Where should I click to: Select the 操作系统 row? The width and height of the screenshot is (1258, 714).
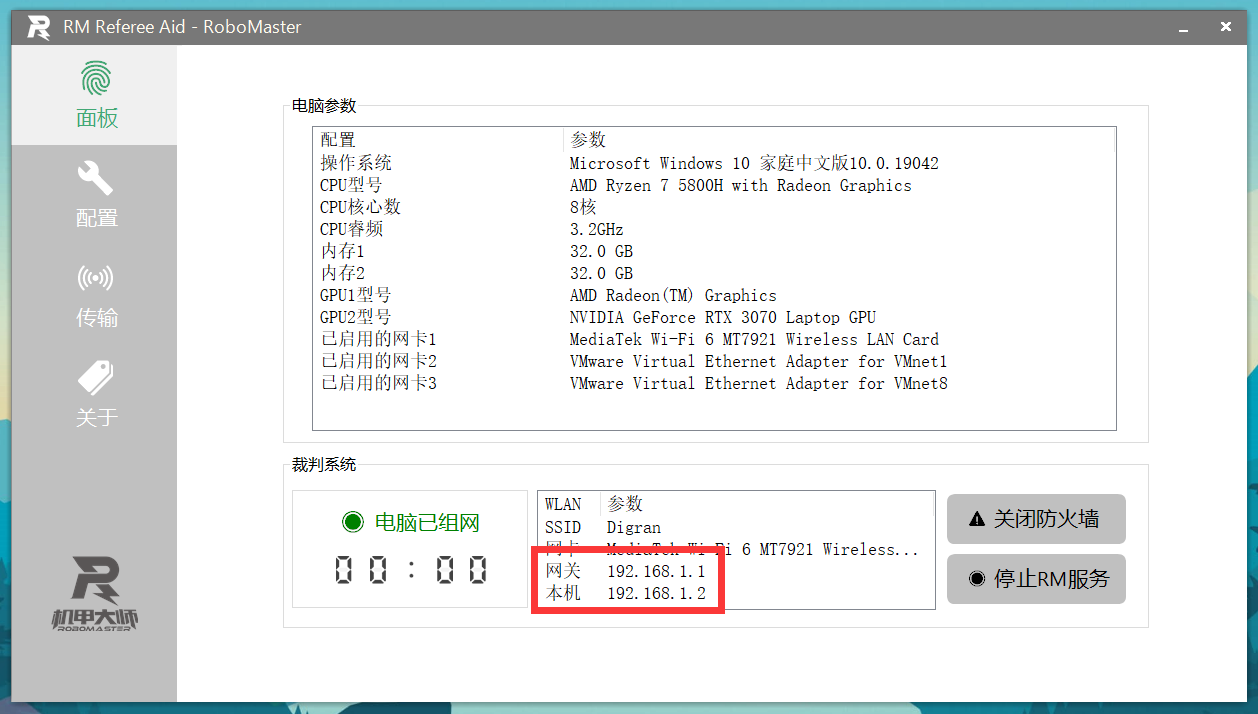(x=714, y=163)
